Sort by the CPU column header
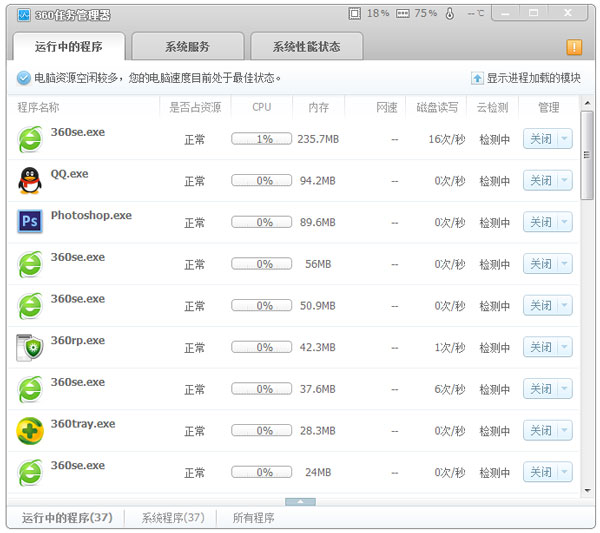Screen dimensions: 600x533 (262, 107)
